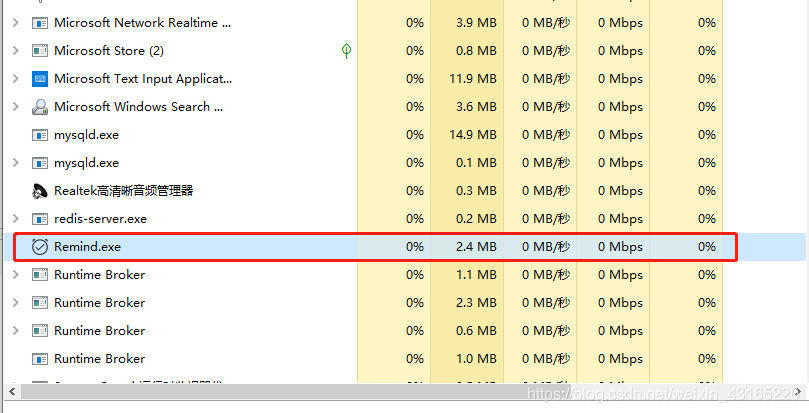This screenshot has width=809, height=413.
Task: Expand the Microsoft Store (2) group
Action: coord(15,51)
